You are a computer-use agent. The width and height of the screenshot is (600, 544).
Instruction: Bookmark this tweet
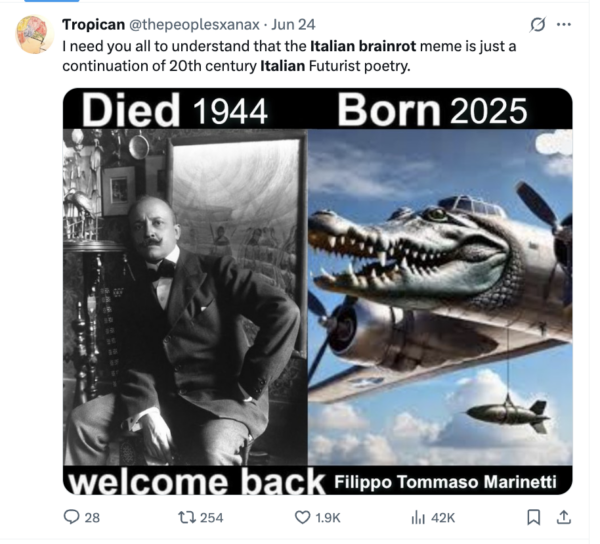pos(533,517)
